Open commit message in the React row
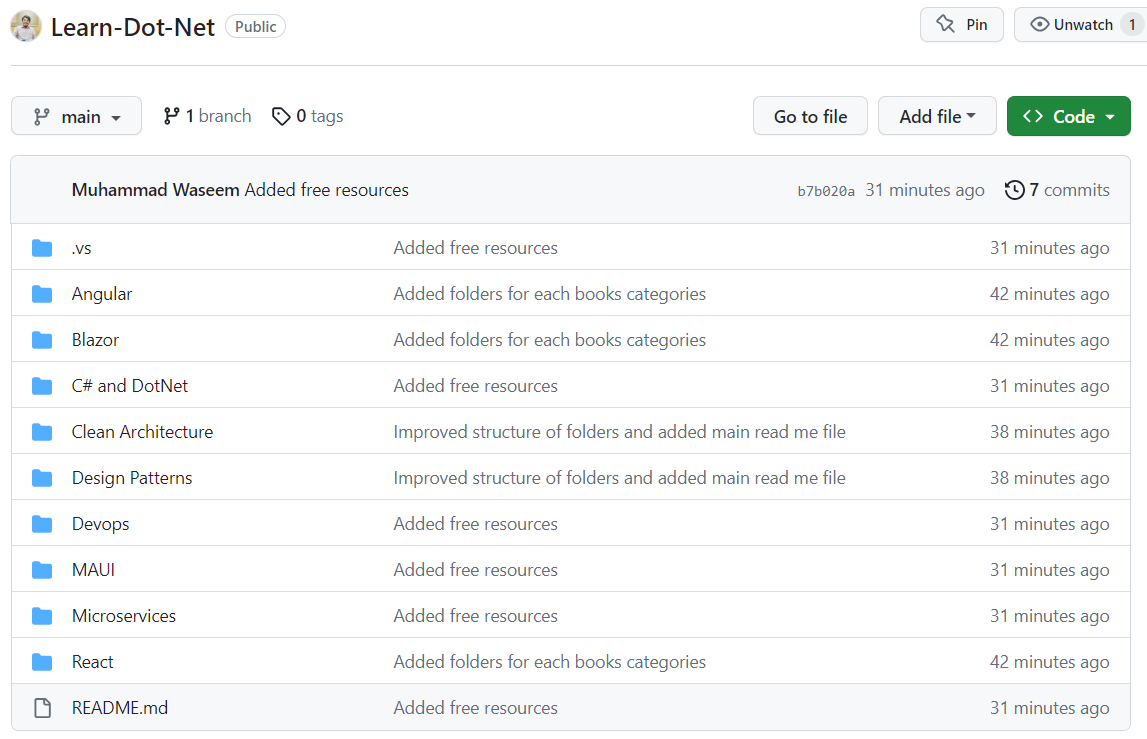This screenshot has width=1147, height=739. (x=549, y=662)
